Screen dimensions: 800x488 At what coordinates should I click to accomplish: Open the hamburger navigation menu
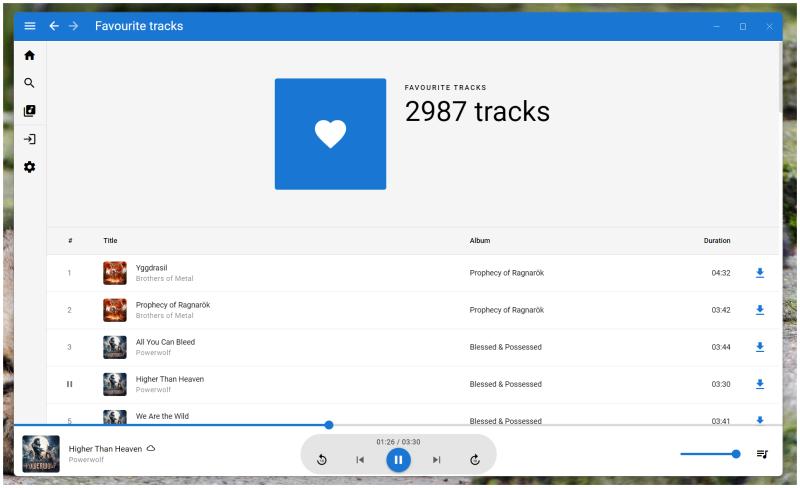[x=30, y=26]
